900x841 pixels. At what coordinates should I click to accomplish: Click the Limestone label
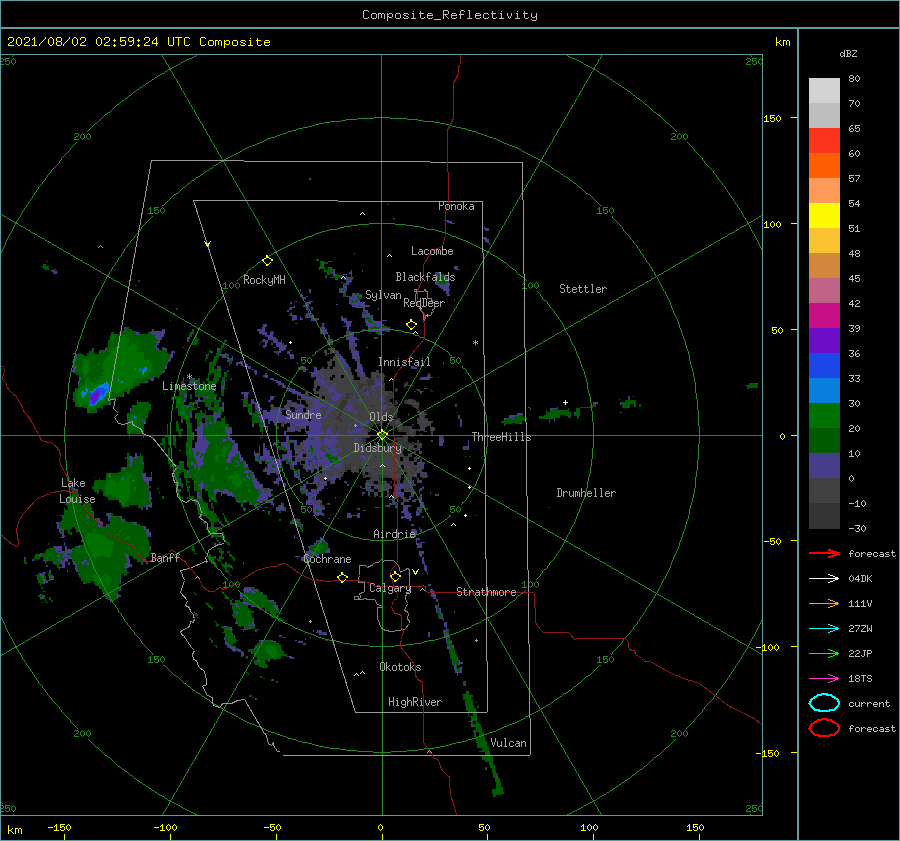[x=189, y=386]
